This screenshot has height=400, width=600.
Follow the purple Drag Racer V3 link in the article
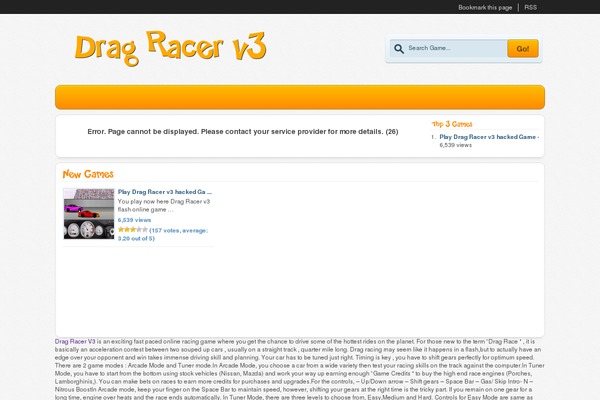click(75, 341)
